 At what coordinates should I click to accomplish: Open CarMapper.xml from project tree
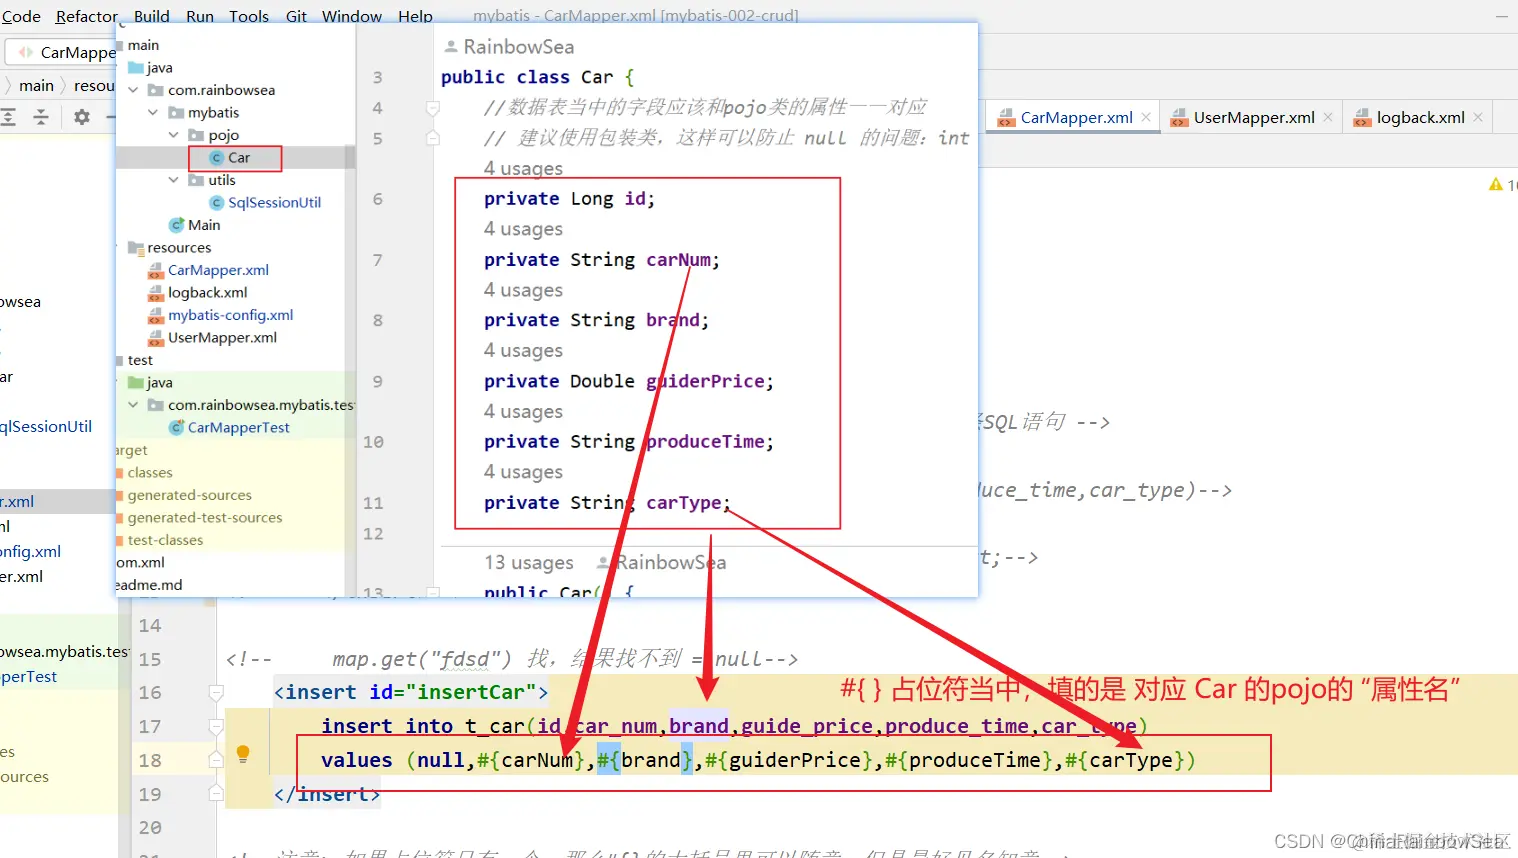(218, 270)
